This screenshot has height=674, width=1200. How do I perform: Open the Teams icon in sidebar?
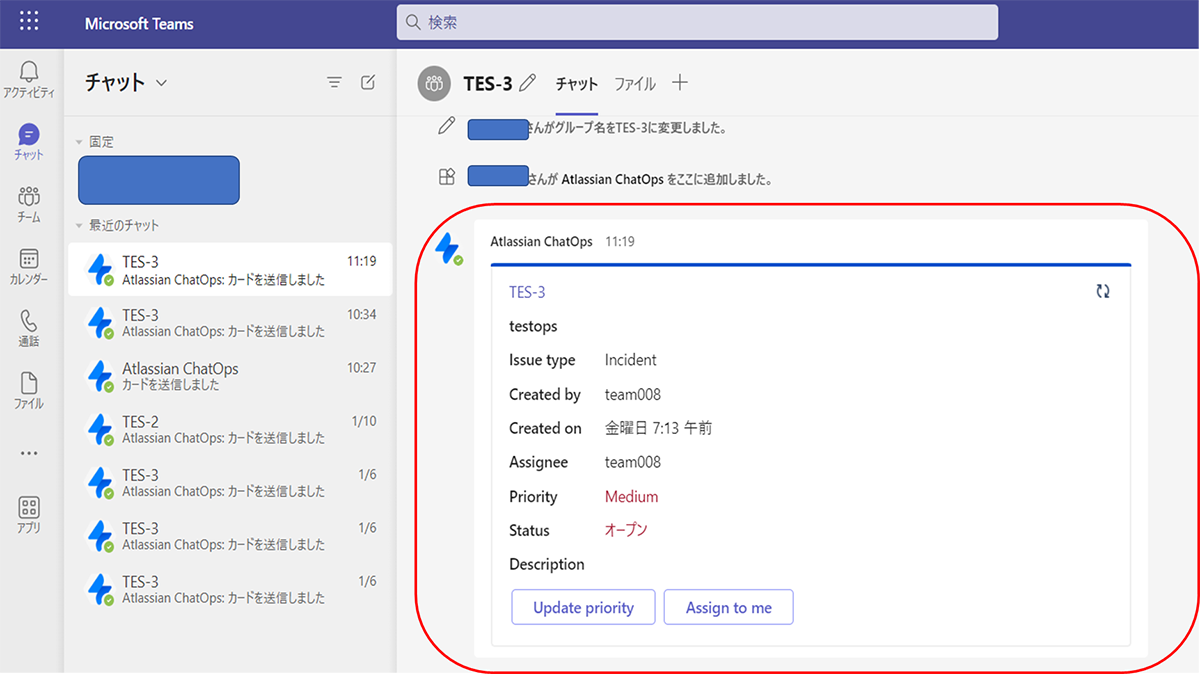(x=29, y=196)
